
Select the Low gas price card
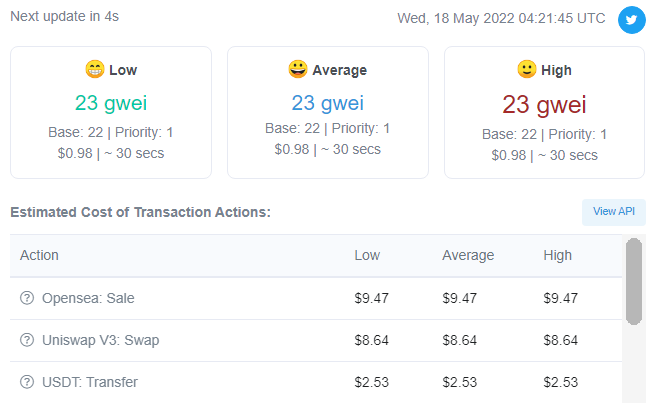coord(111,113)
